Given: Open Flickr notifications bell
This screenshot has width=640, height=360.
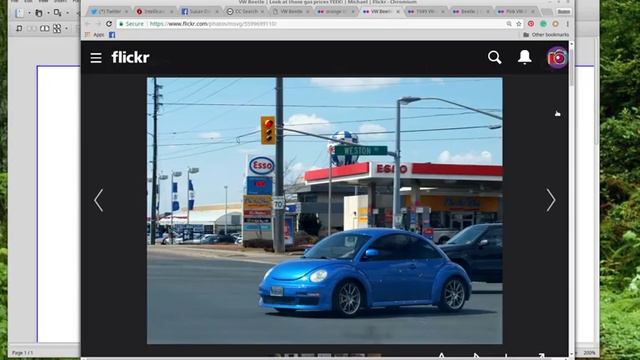Looking at the screenshot, I should point(524,57).
